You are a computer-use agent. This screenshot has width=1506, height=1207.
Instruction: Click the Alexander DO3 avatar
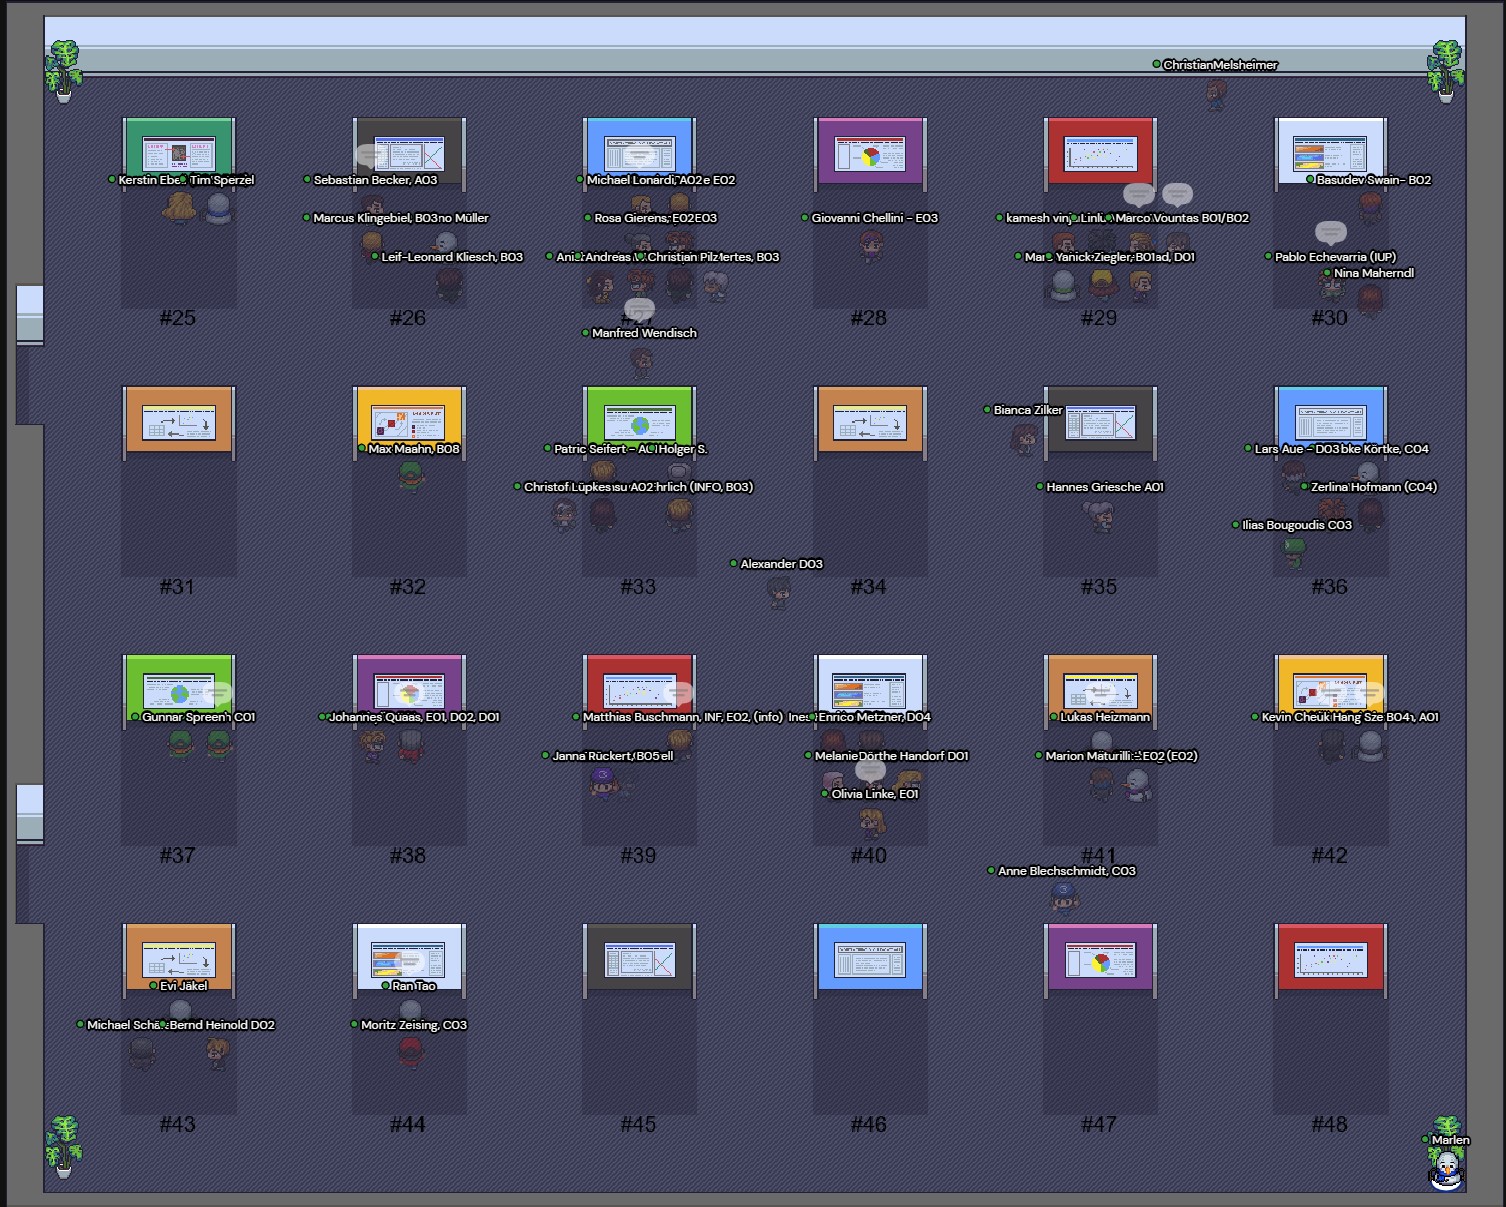(778, 591)
